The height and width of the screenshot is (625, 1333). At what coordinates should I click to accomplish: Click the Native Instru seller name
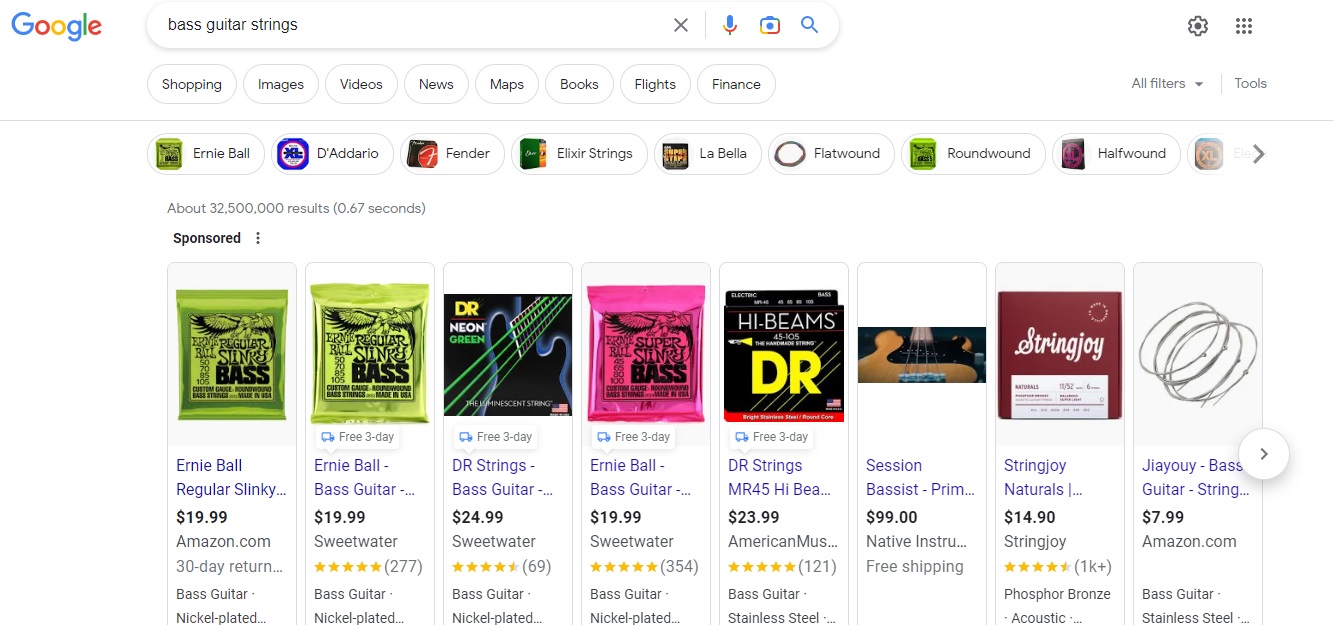pyautogui.click(x=917, y=542)
